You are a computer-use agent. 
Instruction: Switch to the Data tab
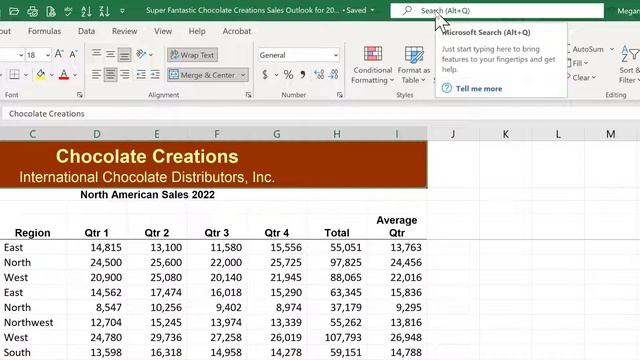(86, 31)
